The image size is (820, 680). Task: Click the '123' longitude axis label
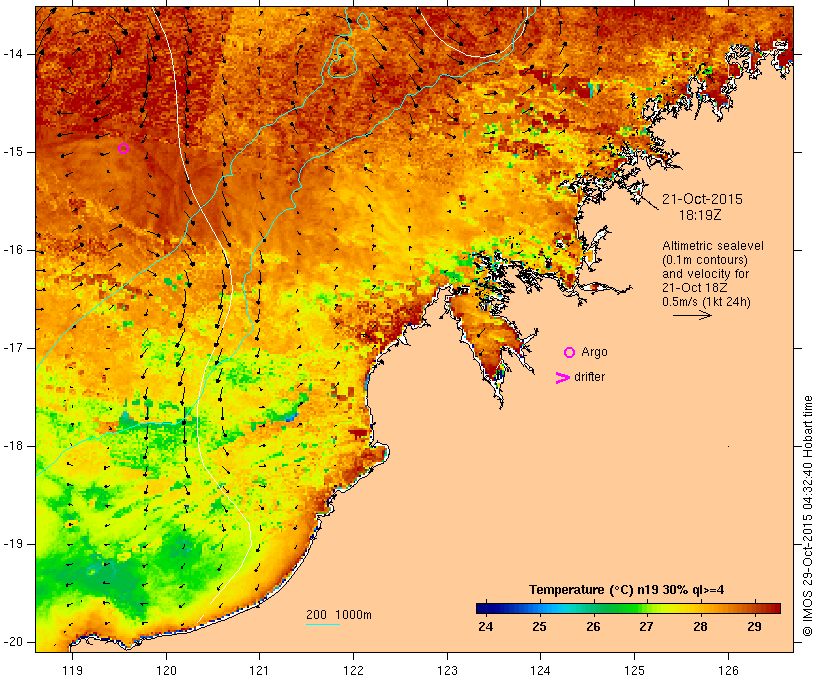447,670
